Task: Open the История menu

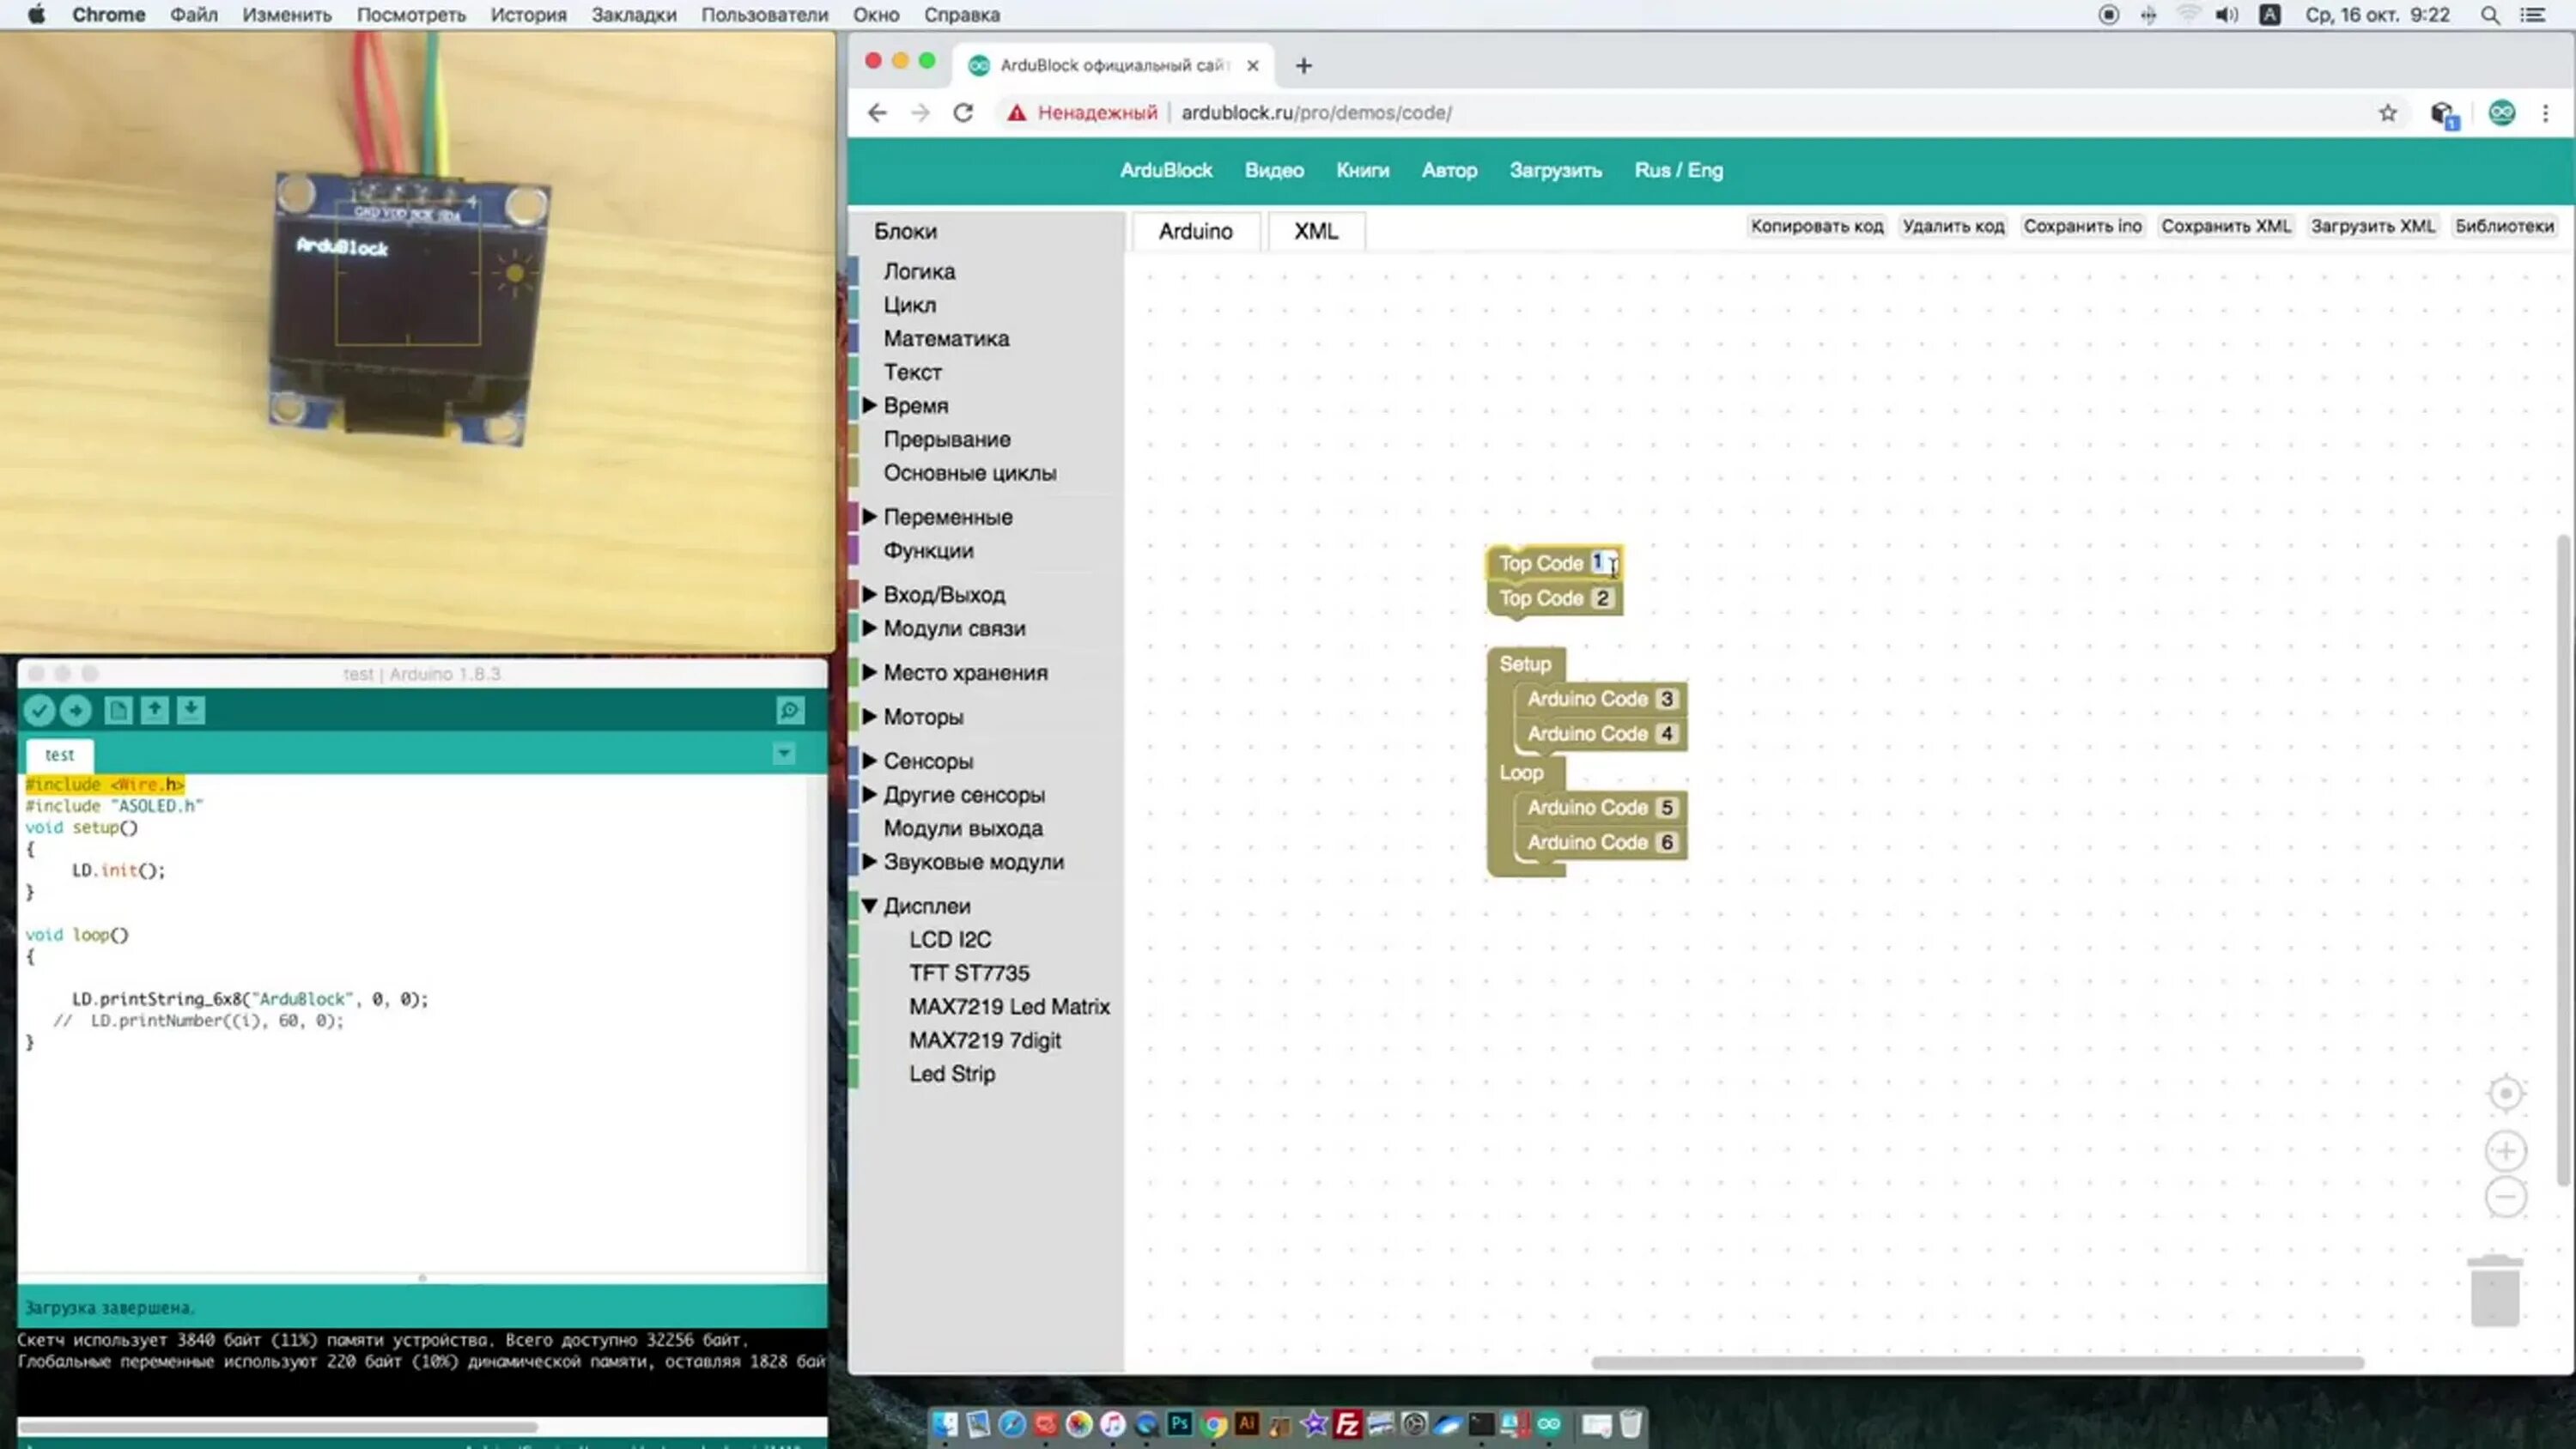Action: pos(528,15)
